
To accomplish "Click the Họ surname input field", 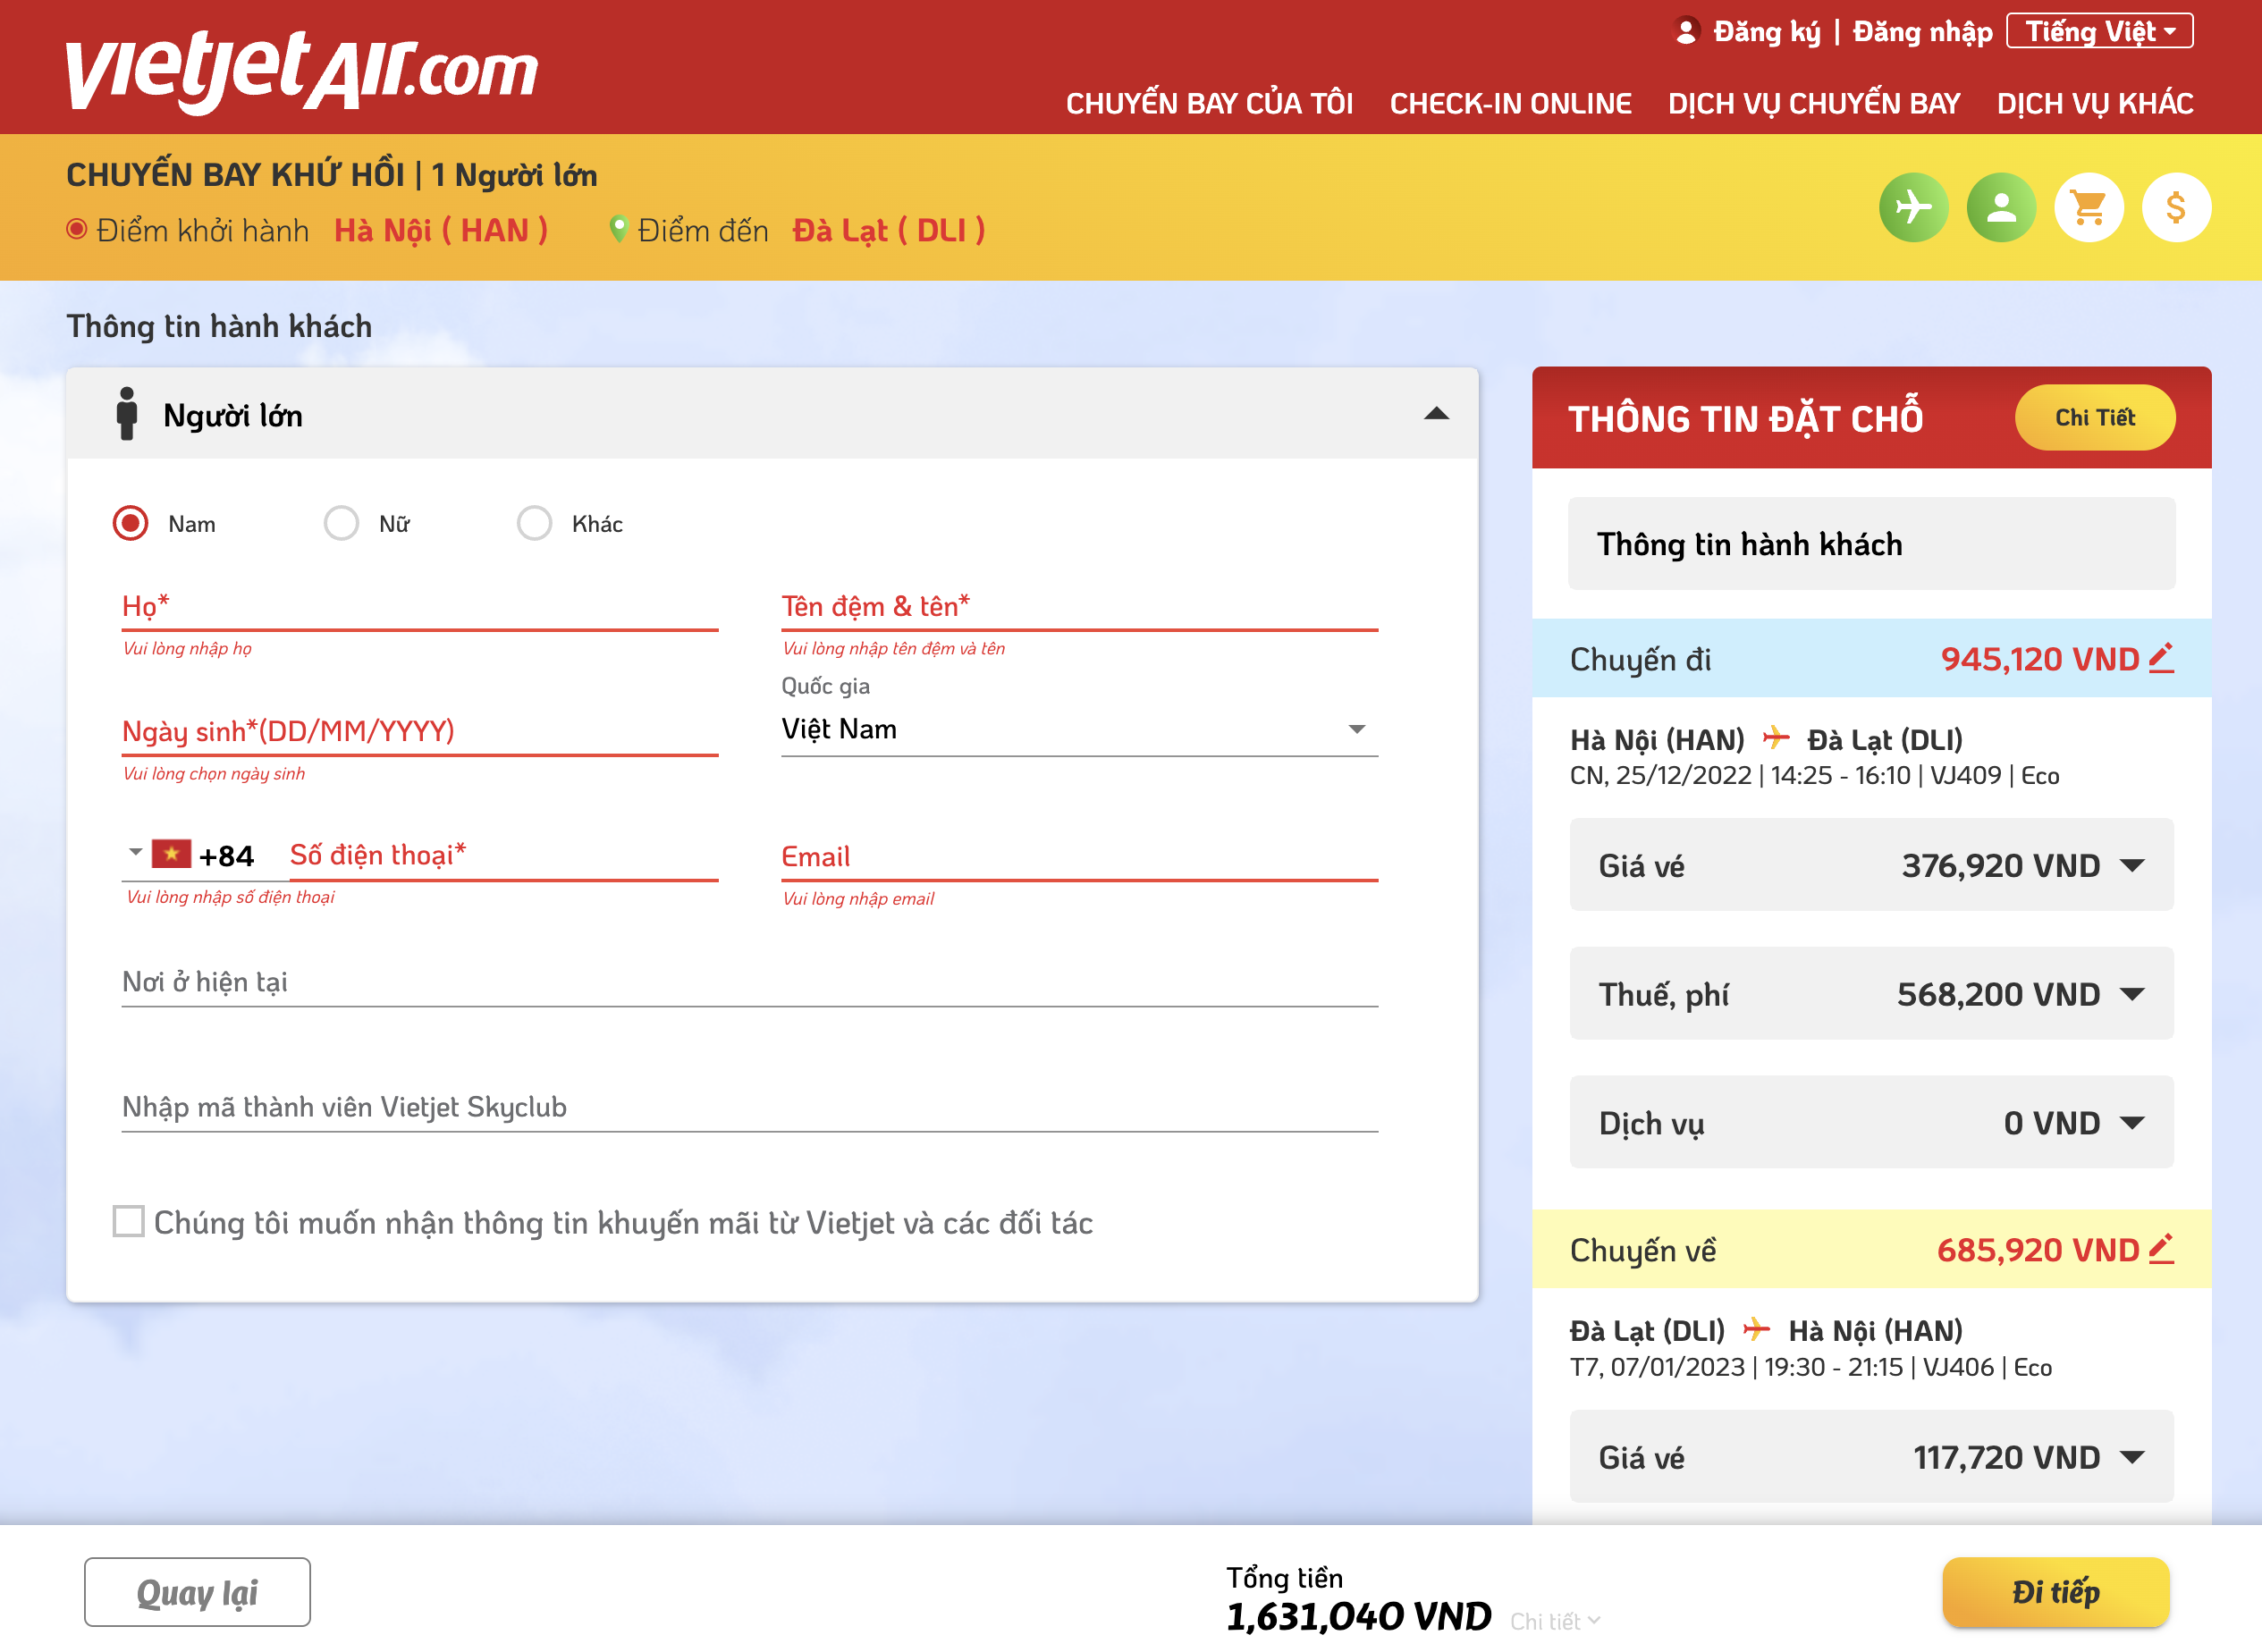I will pos(420,606).
